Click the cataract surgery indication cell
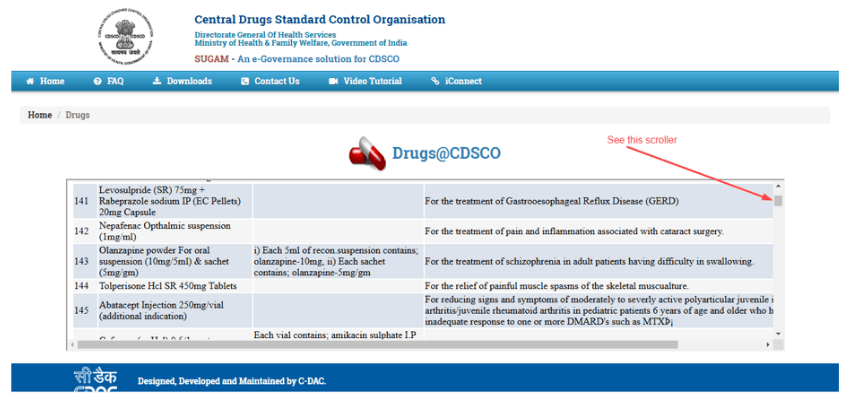850x400 pixels. (598, 231)
